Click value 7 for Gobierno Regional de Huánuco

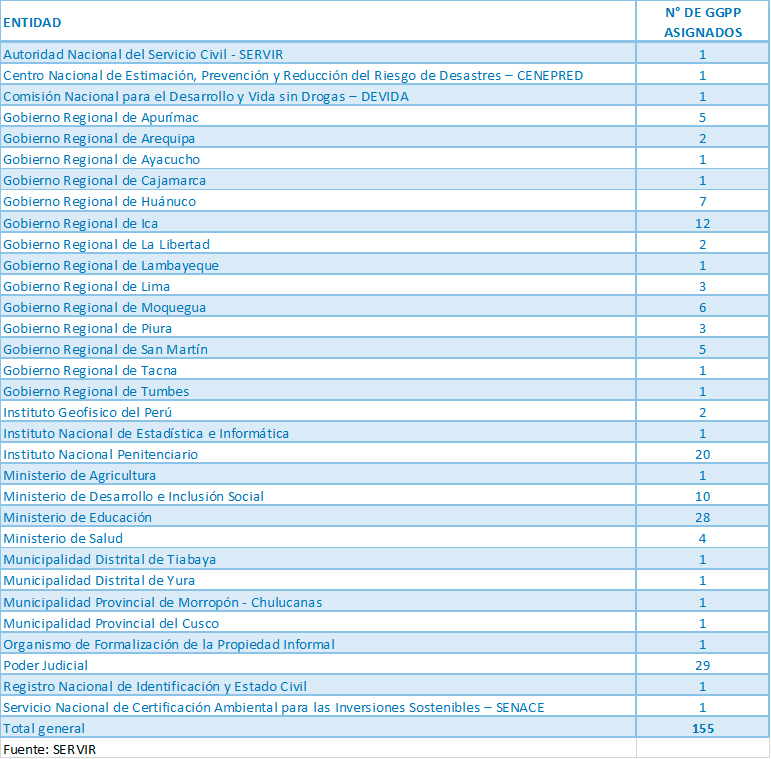pos(703,202)
